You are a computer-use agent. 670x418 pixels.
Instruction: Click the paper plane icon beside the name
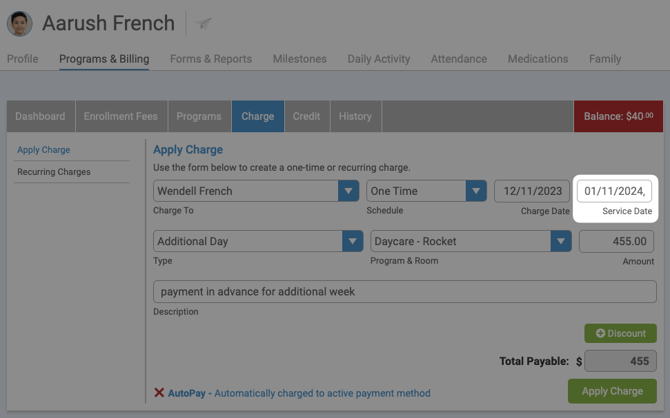[x=204, y=24]
